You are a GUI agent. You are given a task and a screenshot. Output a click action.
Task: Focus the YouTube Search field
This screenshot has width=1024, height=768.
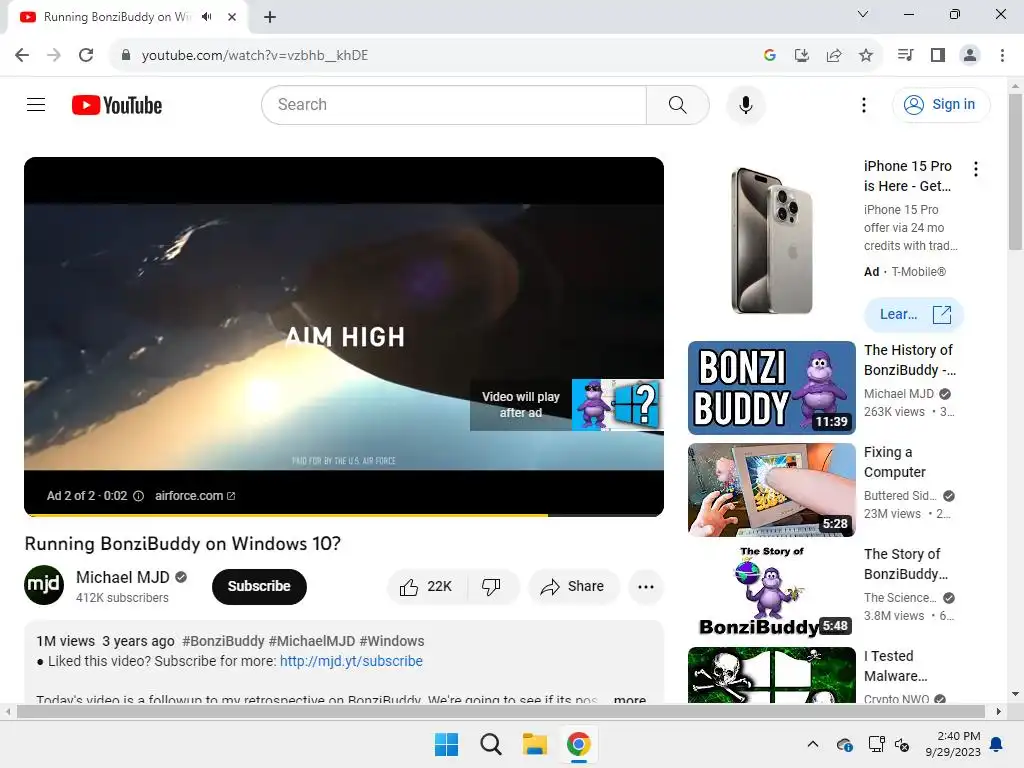click(455, 104)
